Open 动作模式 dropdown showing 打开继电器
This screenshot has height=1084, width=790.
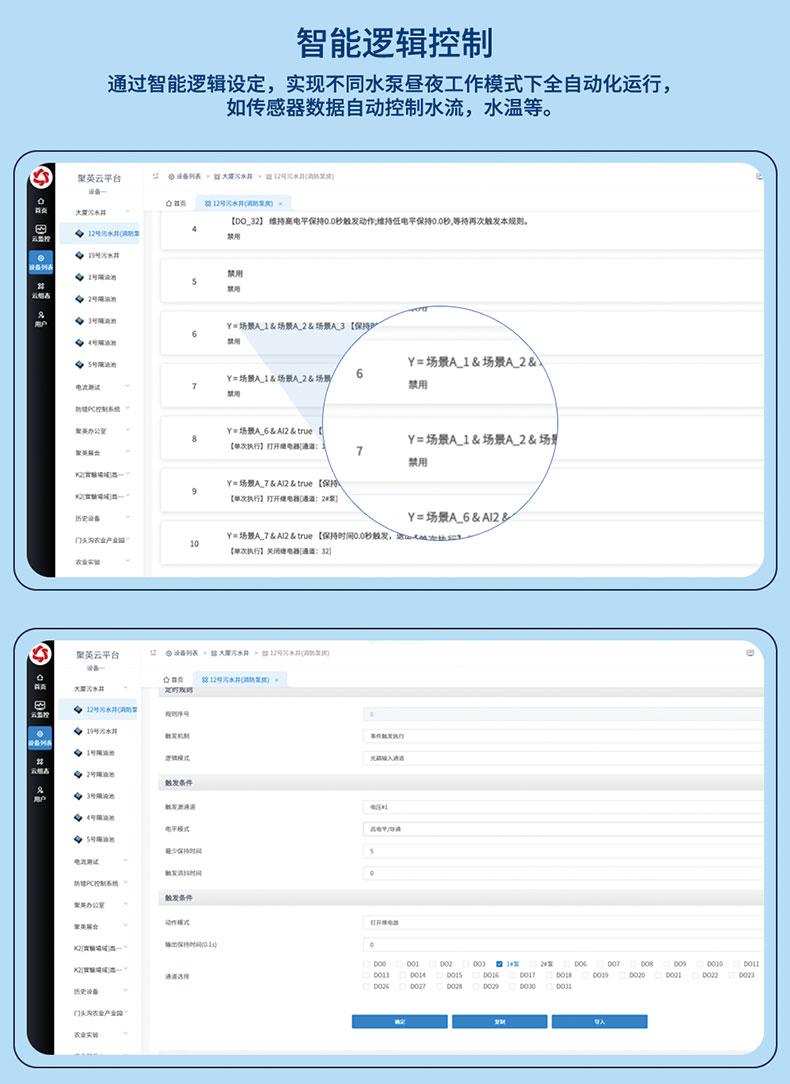click(x=563, y=922)
